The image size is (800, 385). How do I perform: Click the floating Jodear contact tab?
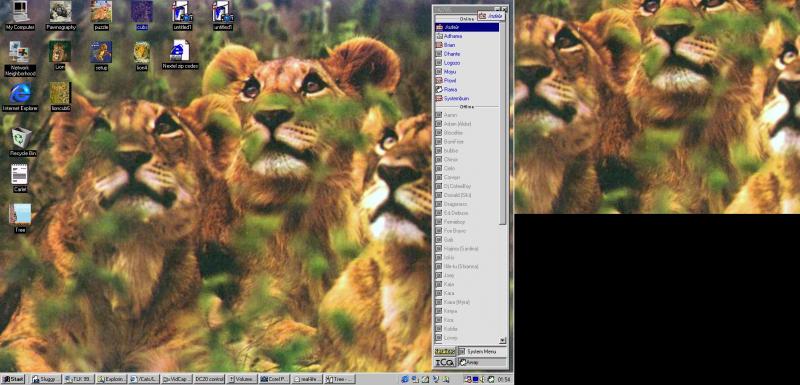[491, 16]
